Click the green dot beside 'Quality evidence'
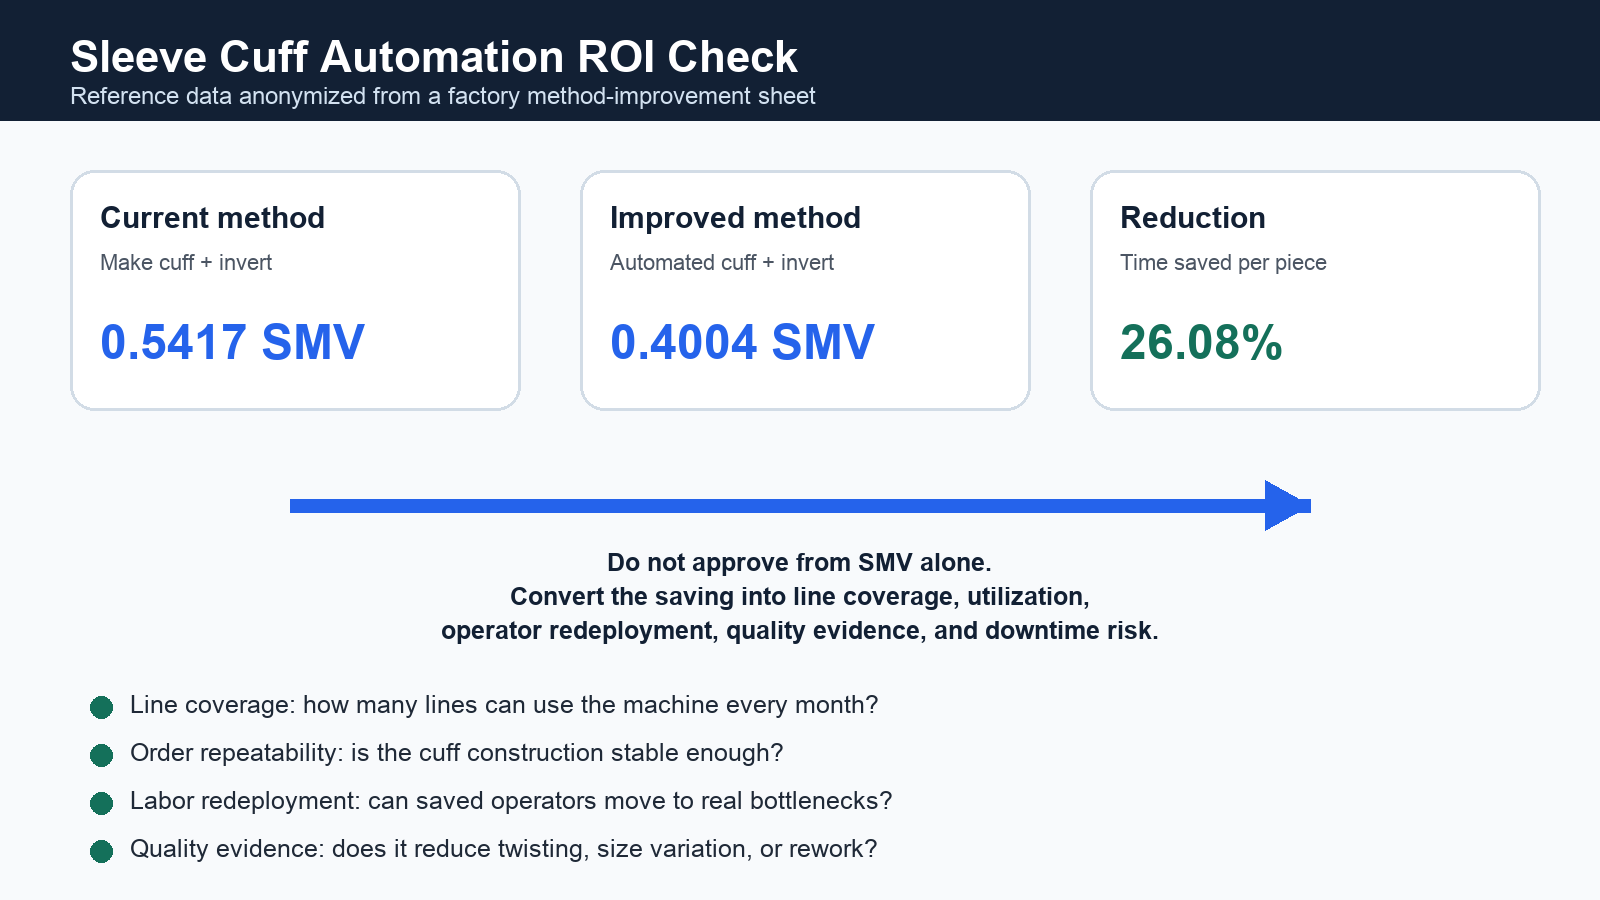 point(101,851)
